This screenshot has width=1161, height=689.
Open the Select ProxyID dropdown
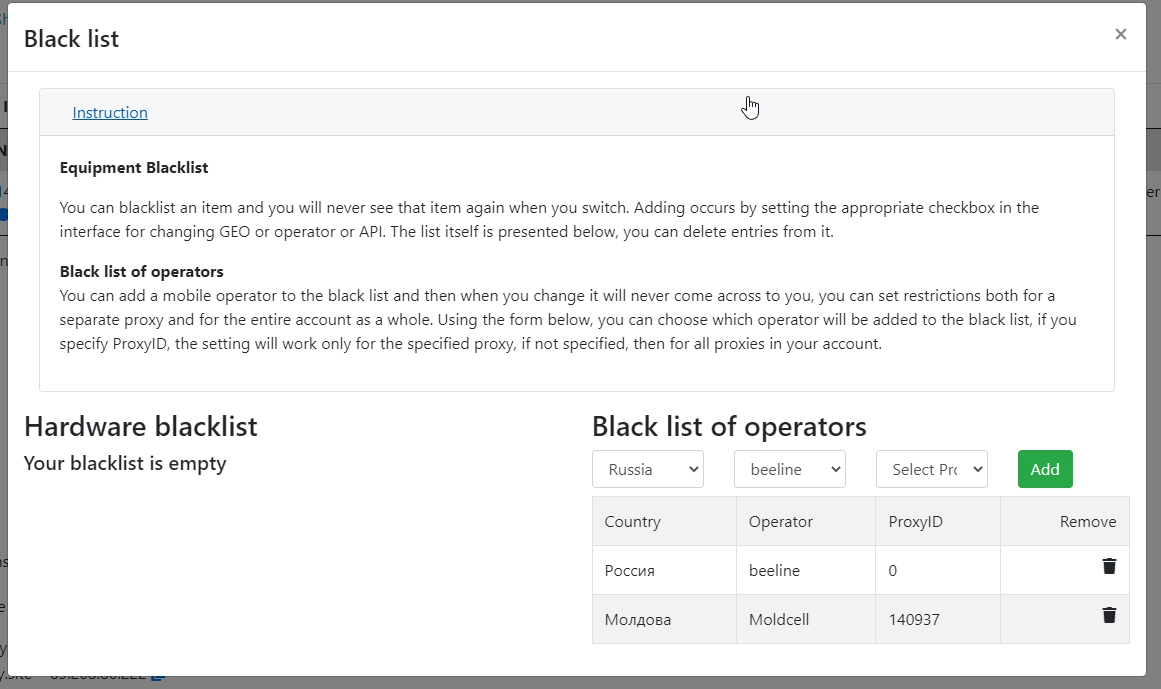pos(931,468)
